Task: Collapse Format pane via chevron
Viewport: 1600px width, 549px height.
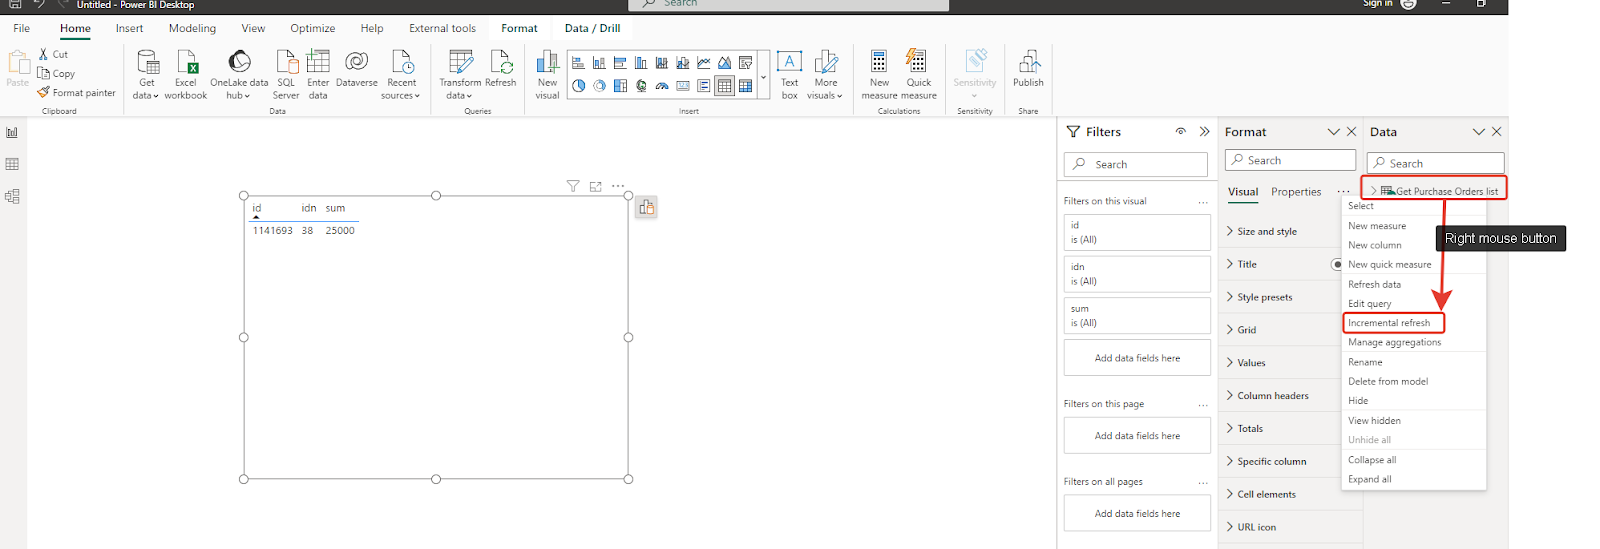Action: pos(1333,131)
